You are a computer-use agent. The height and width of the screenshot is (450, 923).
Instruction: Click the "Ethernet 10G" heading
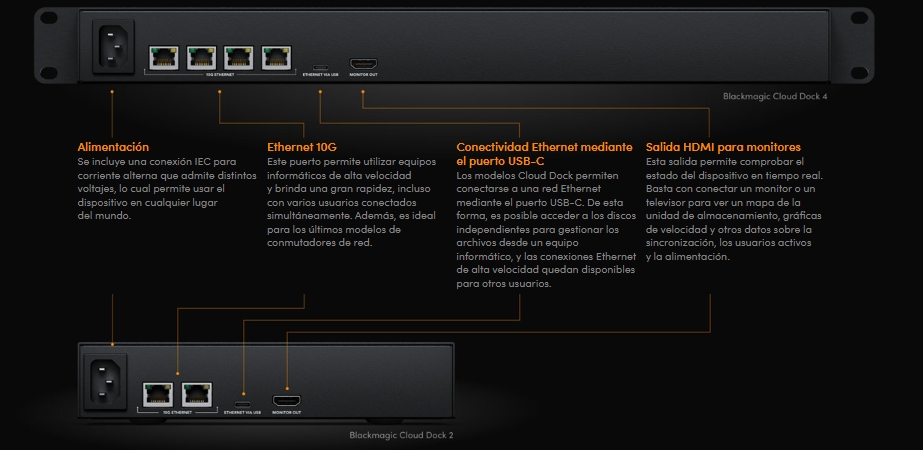pyautogui.click(x=302, y=147)
